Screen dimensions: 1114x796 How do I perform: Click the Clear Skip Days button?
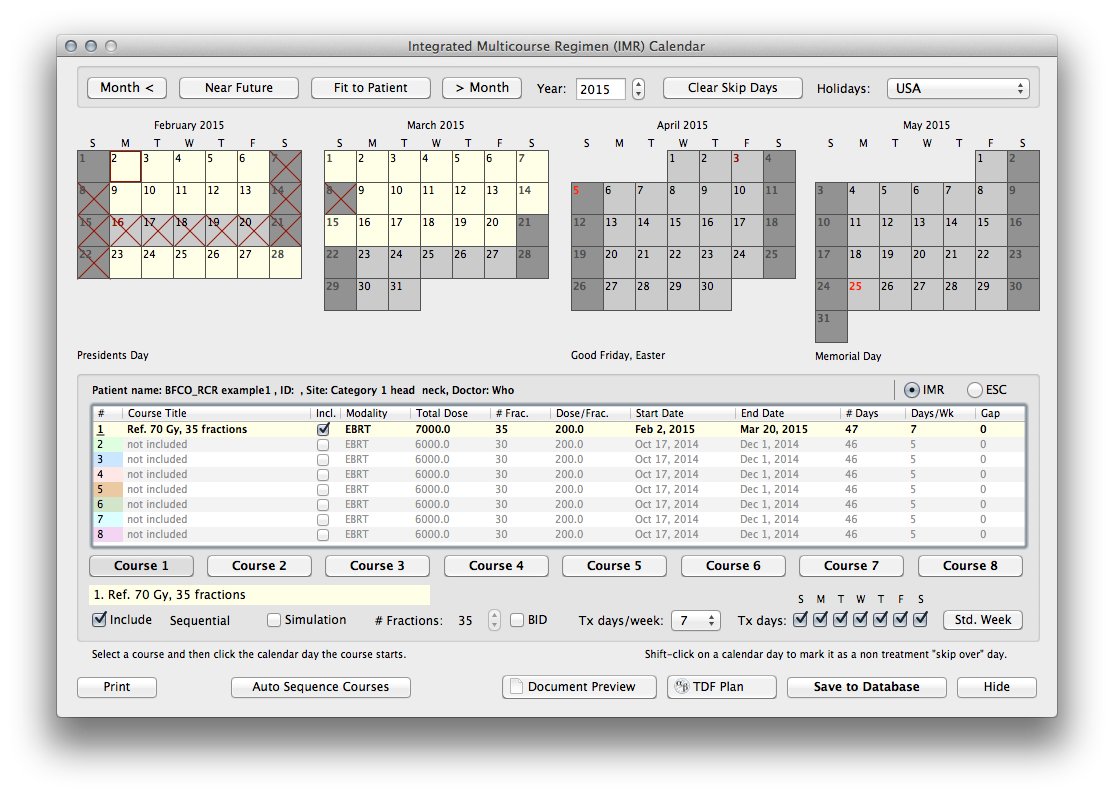[732, 88]
